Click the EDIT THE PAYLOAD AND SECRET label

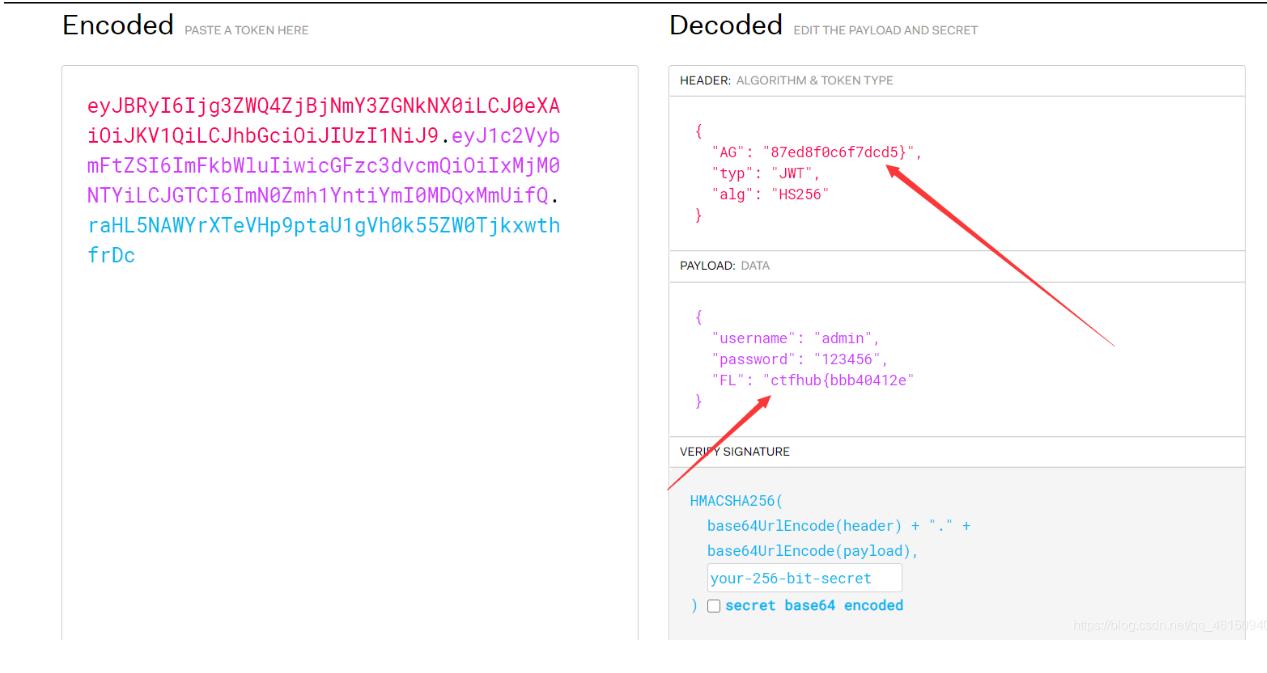coord(886,30)
